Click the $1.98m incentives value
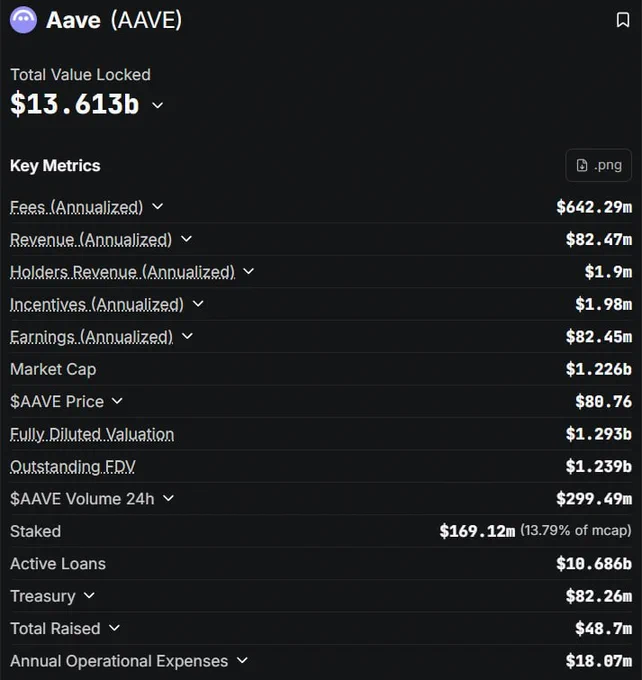Image resolution: width=642 pixels, height=680 pixels. click(x=603, y=304)
